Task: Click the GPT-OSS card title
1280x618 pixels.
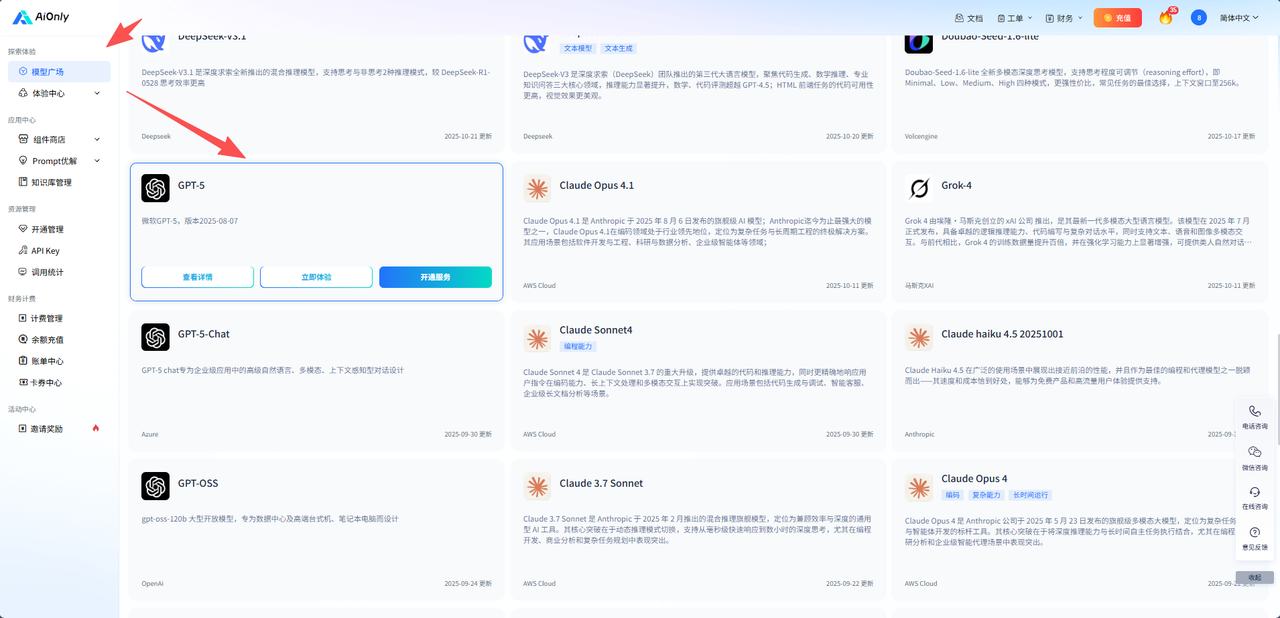Action: click(x=198, y=483)
